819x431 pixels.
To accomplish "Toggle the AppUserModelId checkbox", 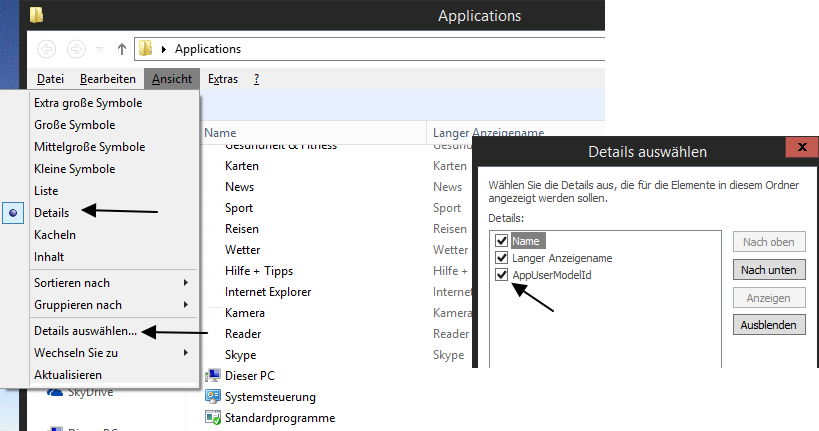I will tap(501, 274).
